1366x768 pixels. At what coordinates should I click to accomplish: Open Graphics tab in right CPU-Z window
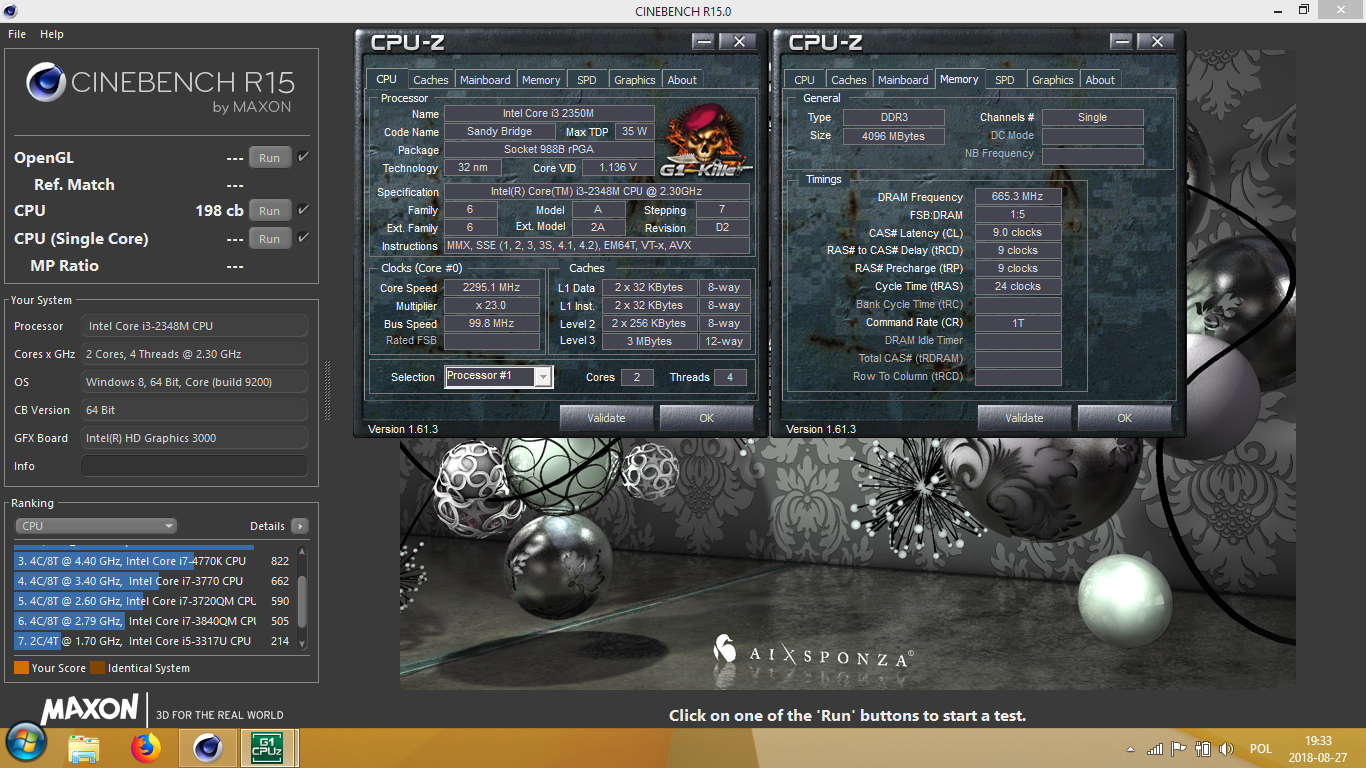(x=1053, y=80)
